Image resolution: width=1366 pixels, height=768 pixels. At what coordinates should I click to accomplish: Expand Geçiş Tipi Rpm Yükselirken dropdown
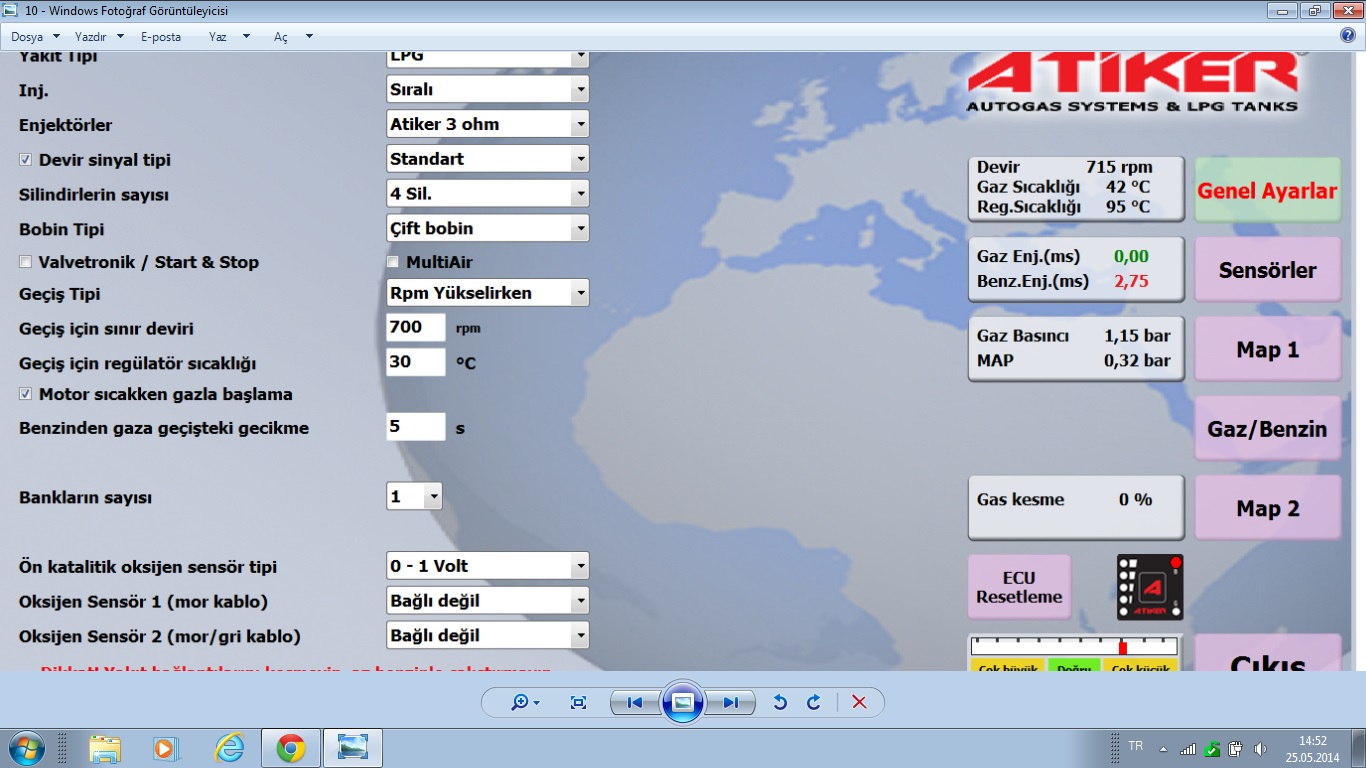click(x=488, y=293)
